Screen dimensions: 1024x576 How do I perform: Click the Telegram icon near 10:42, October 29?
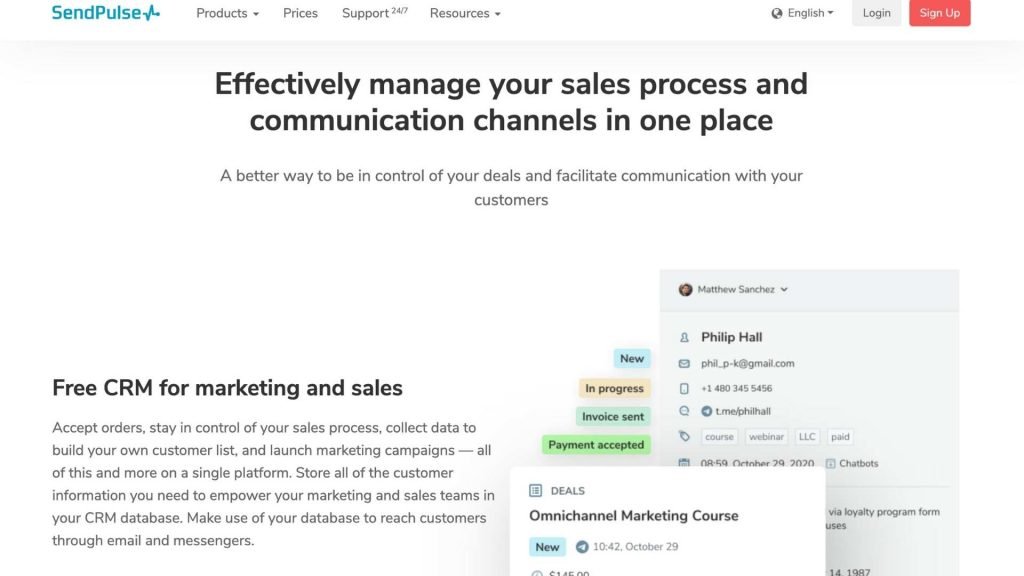point(582,547)
